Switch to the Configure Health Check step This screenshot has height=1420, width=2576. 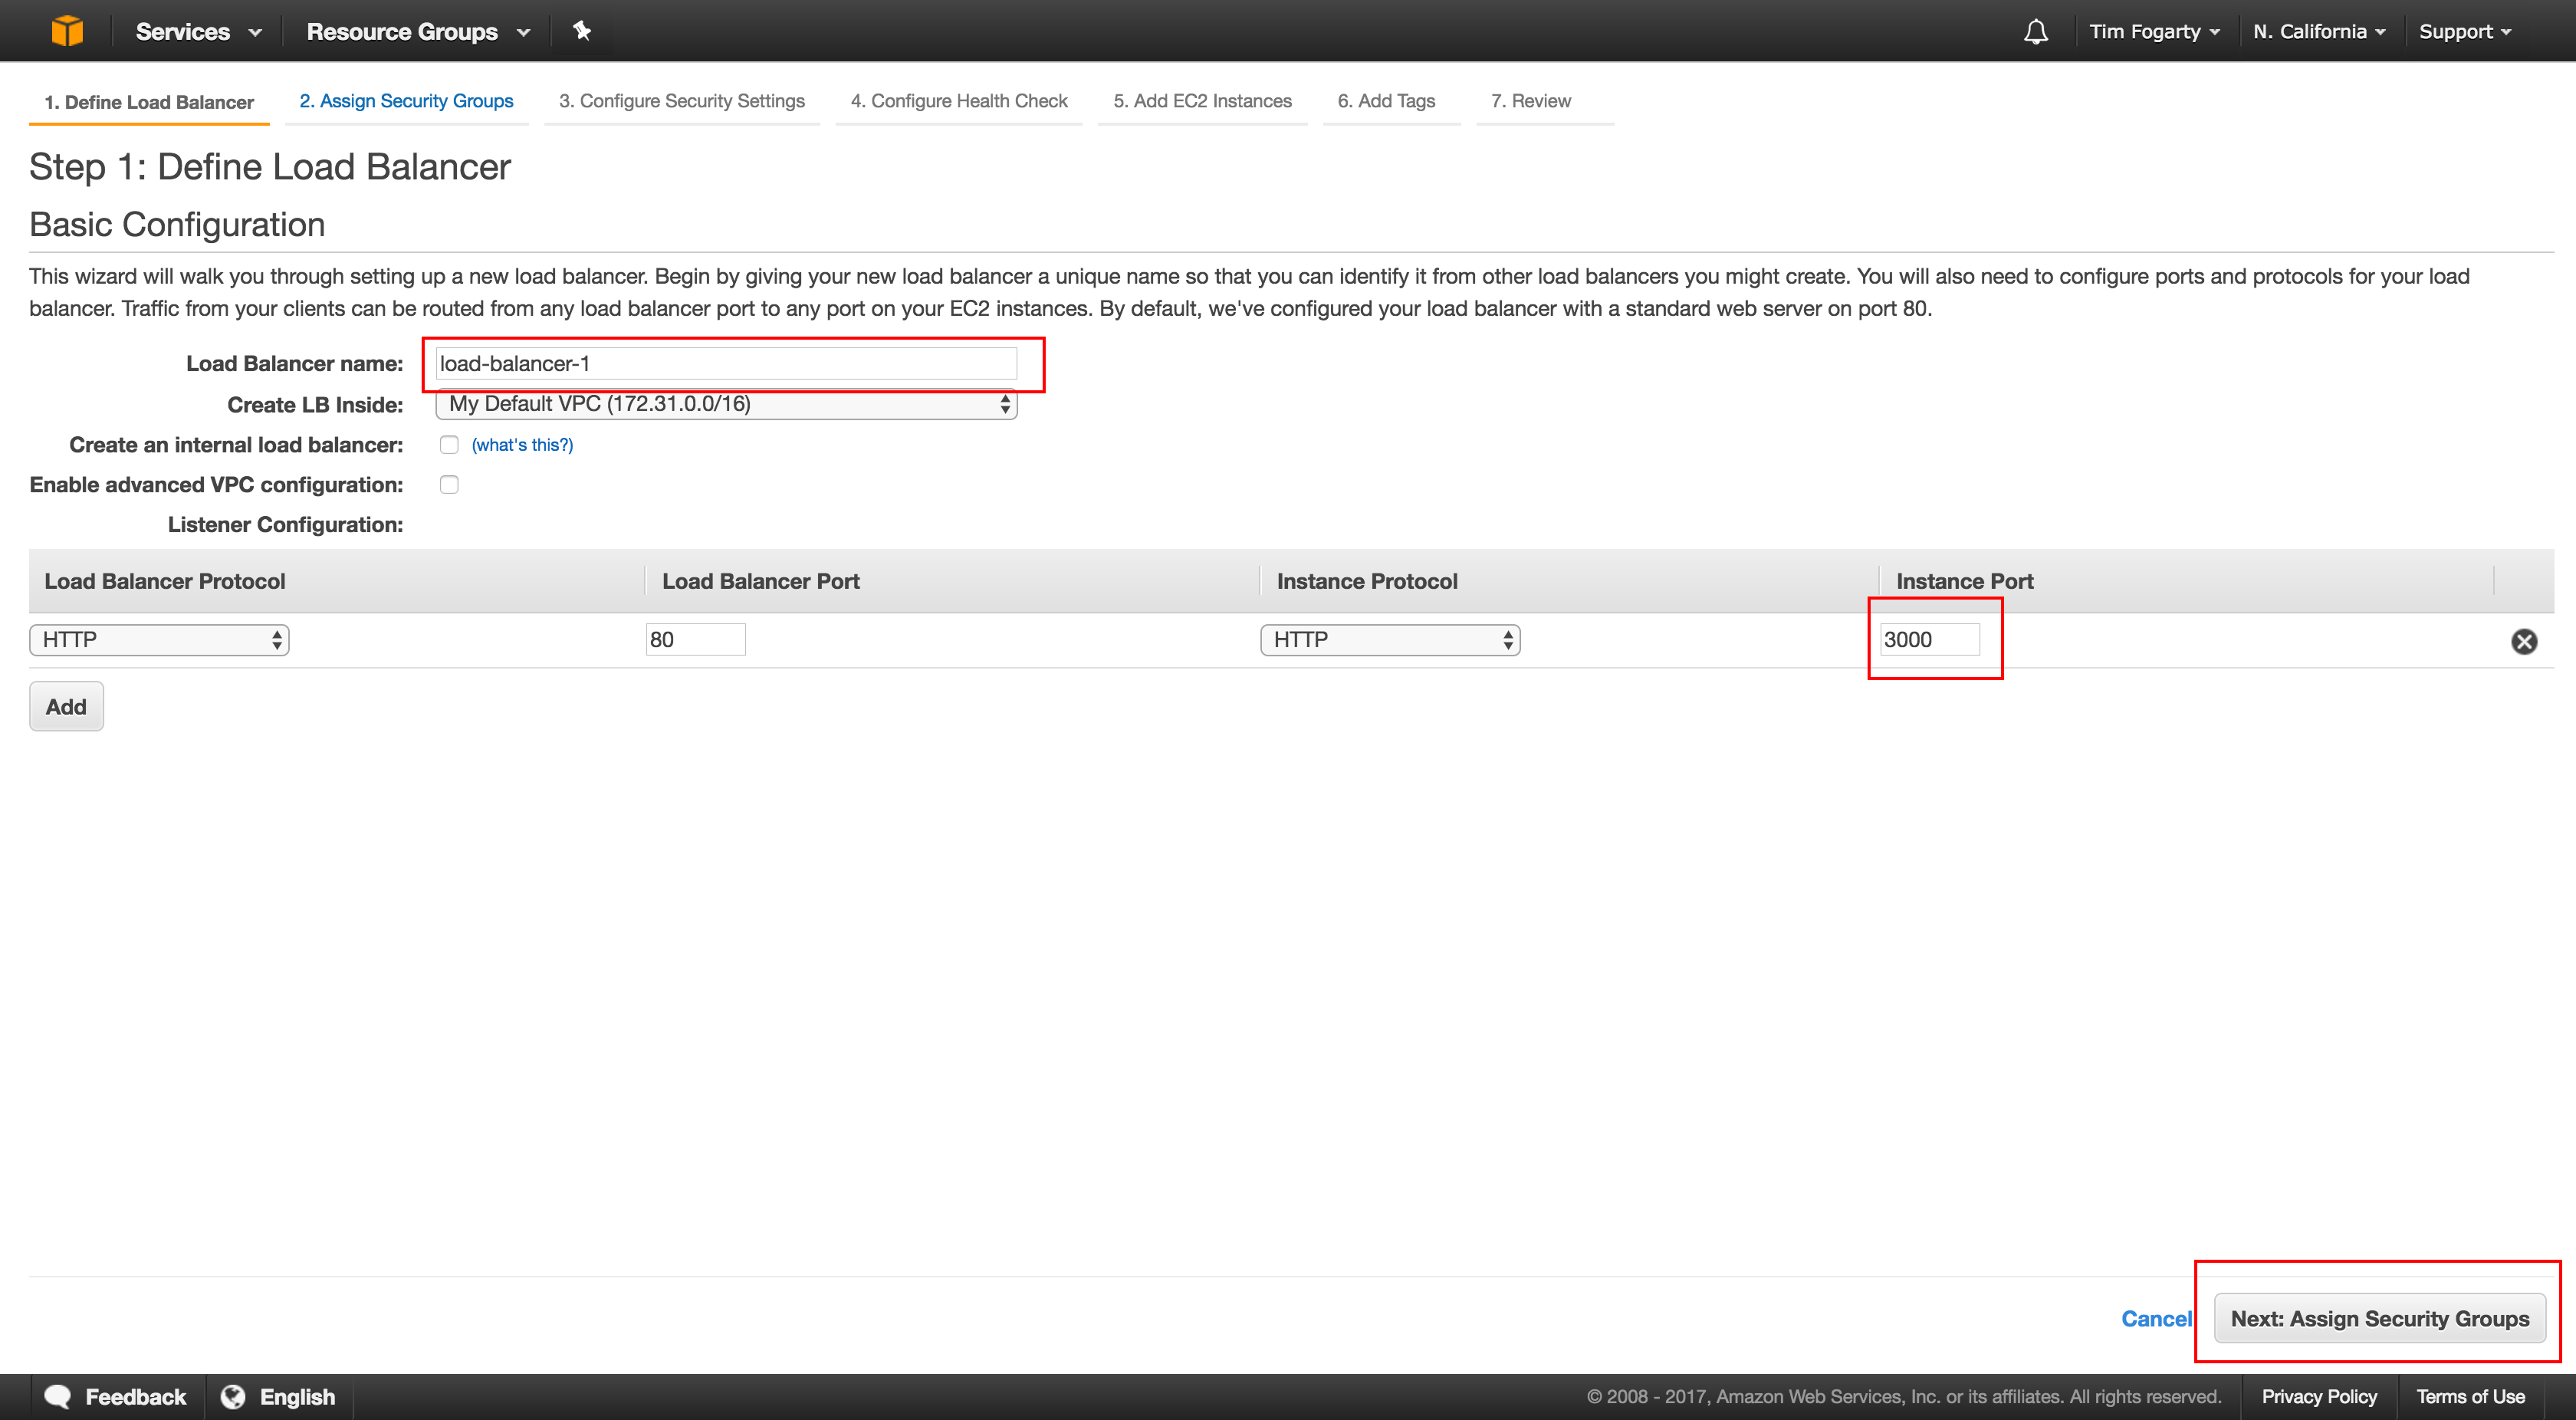[x=958, y=101]
